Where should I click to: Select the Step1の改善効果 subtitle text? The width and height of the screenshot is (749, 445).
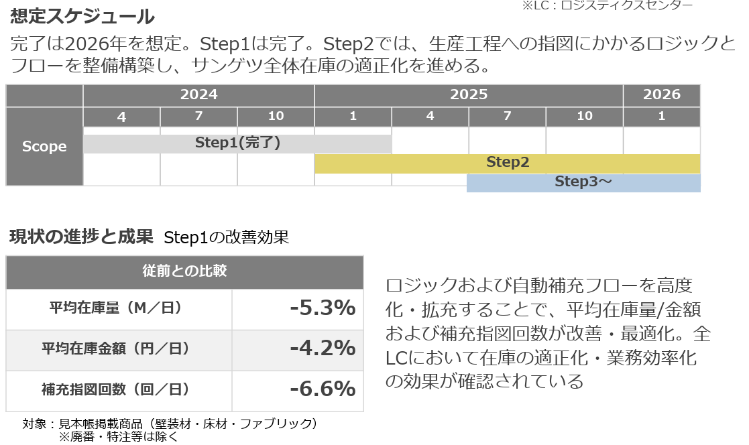point(226,238)
